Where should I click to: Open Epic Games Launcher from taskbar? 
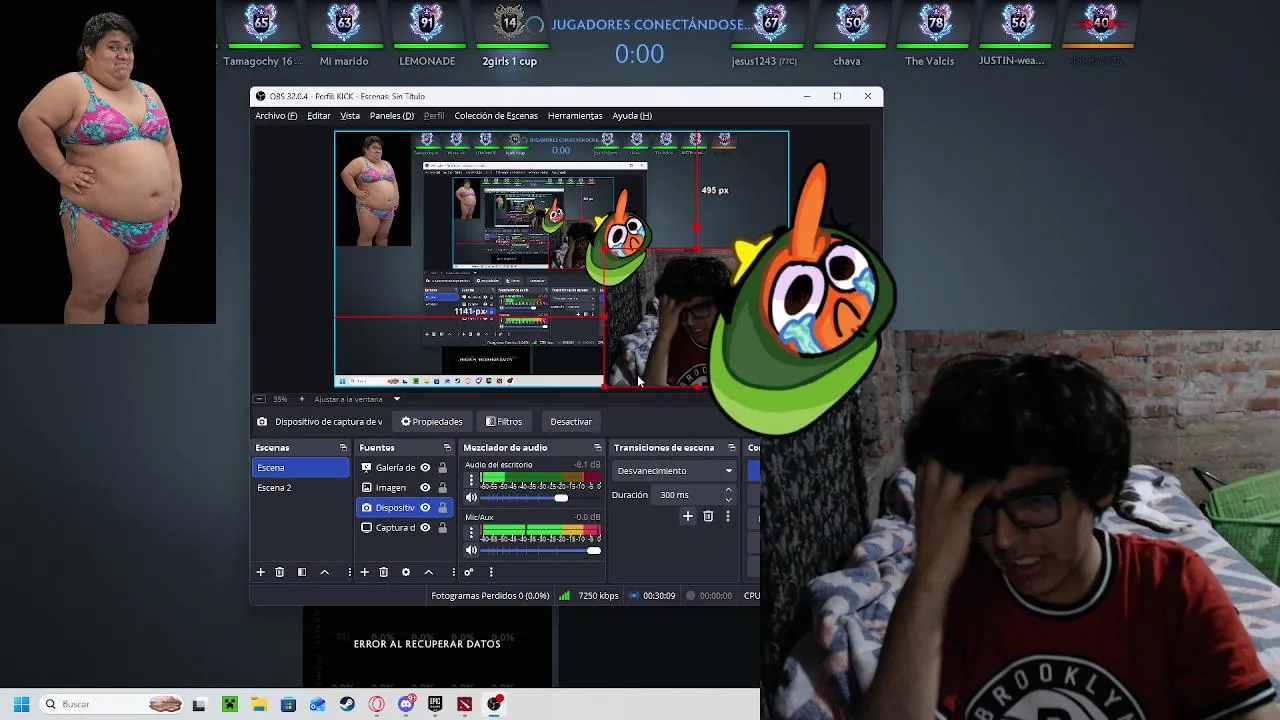(x=435, y=704)
